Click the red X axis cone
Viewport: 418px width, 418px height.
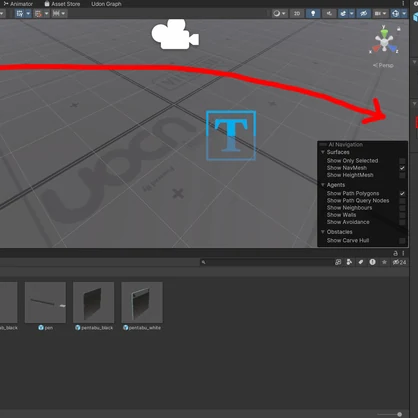[376, 49]
